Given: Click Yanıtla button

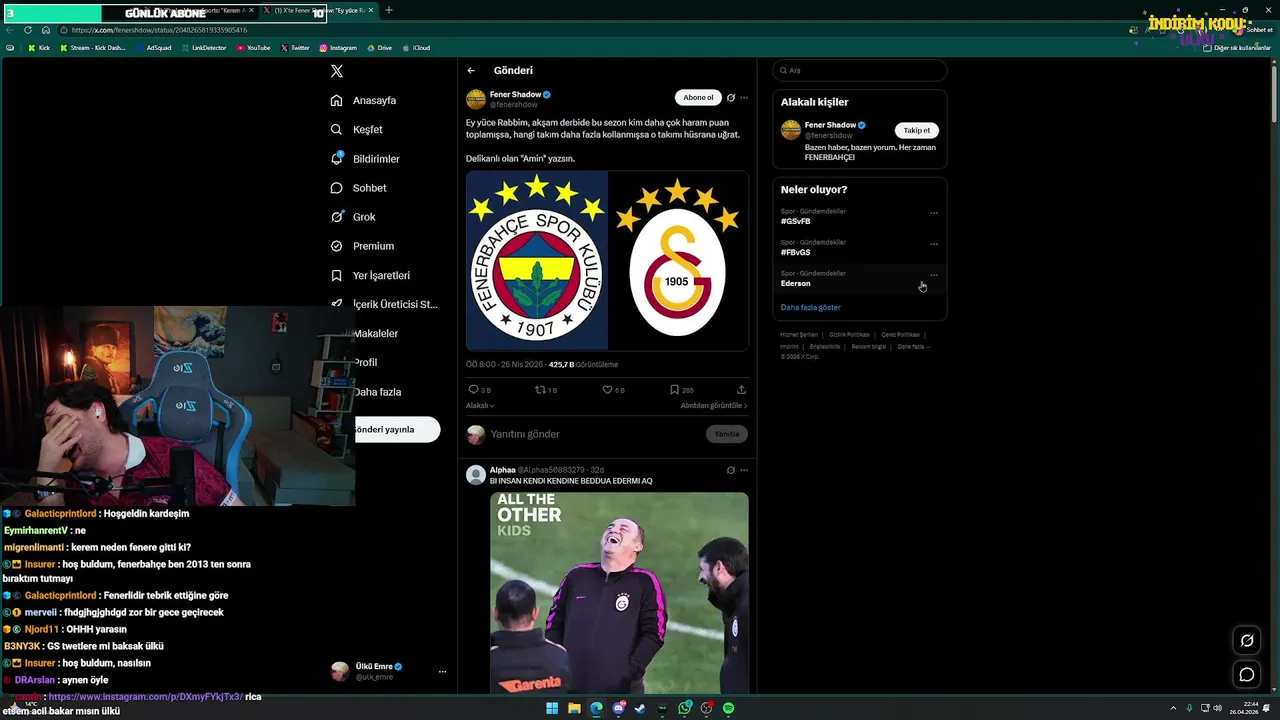Looking at the screenshot, I should click(727, 434).
